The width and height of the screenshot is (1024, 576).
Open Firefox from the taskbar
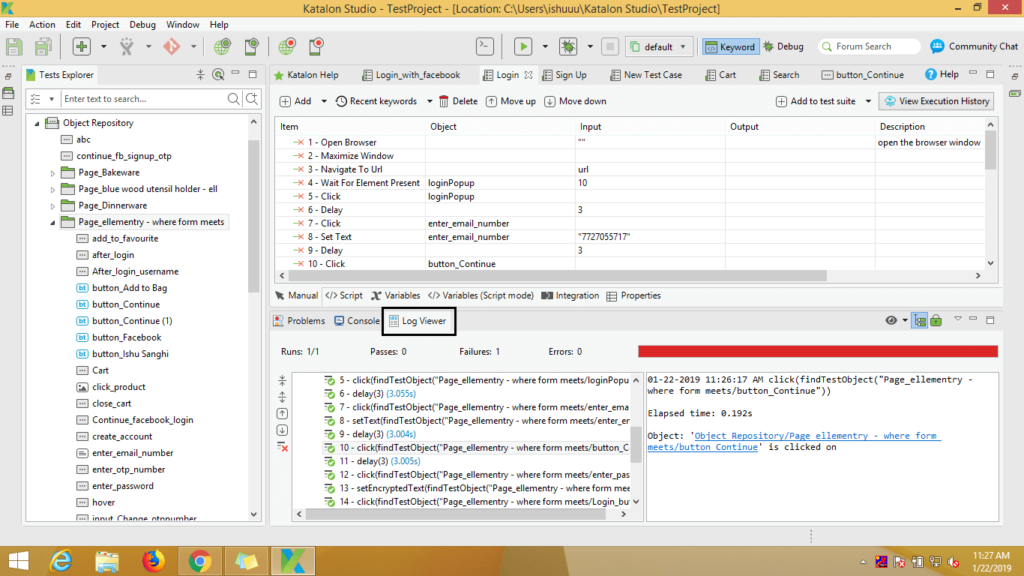coord(153,561)
